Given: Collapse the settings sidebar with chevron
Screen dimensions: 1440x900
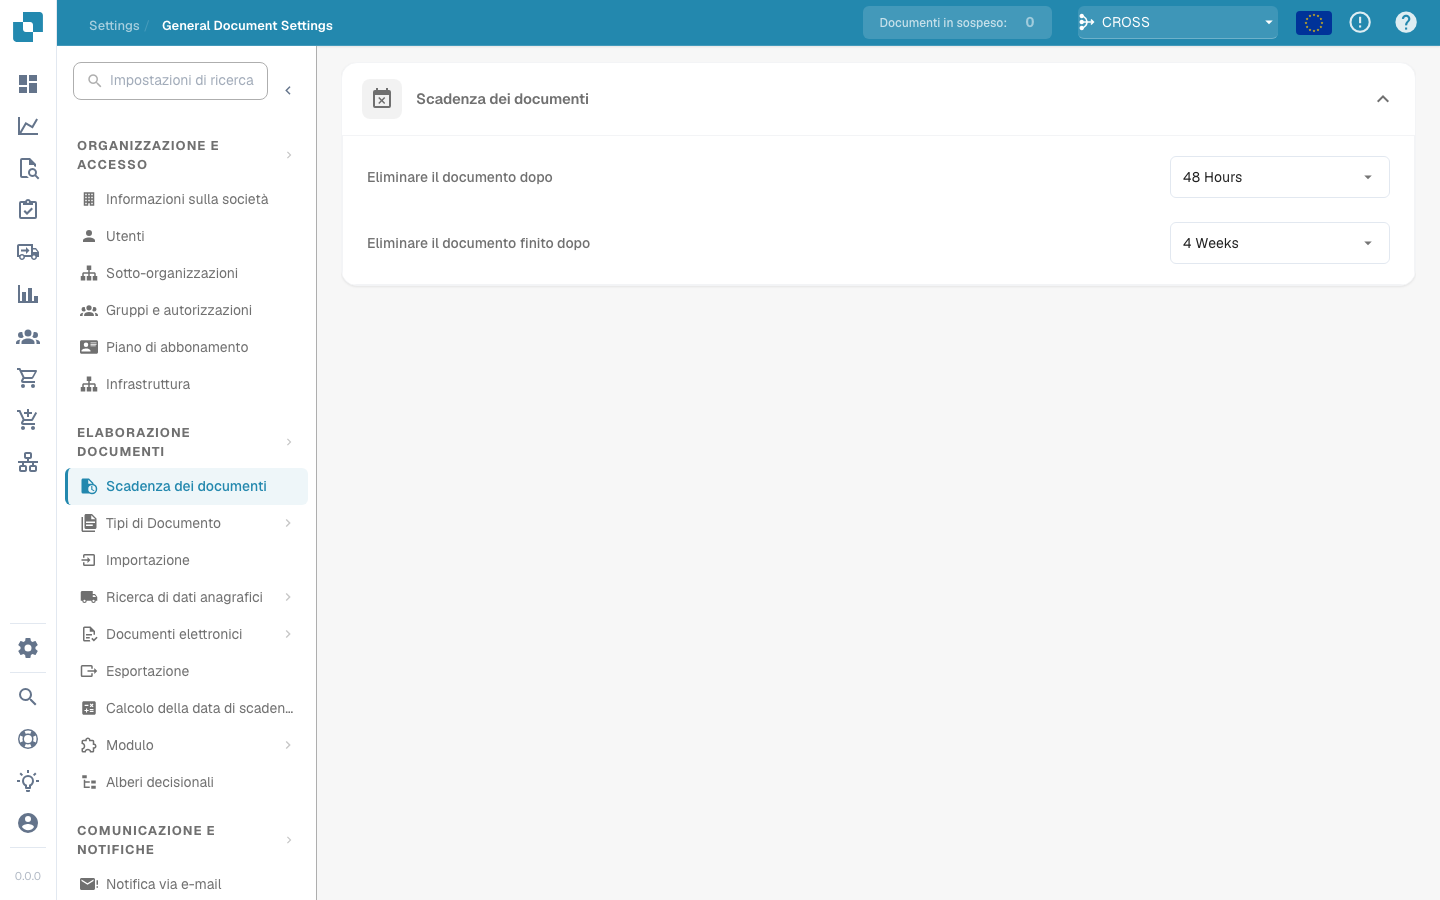Looking at the screenshot, I should tap(288, 91).
